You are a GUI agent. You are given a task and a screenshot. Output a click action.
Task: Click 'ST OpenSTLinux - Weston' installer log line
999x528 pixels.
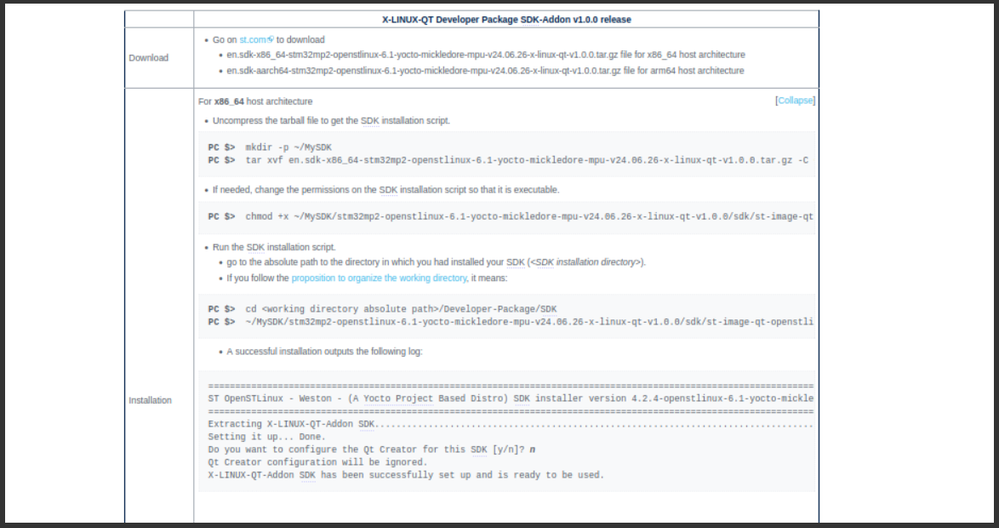click(511, 399)
